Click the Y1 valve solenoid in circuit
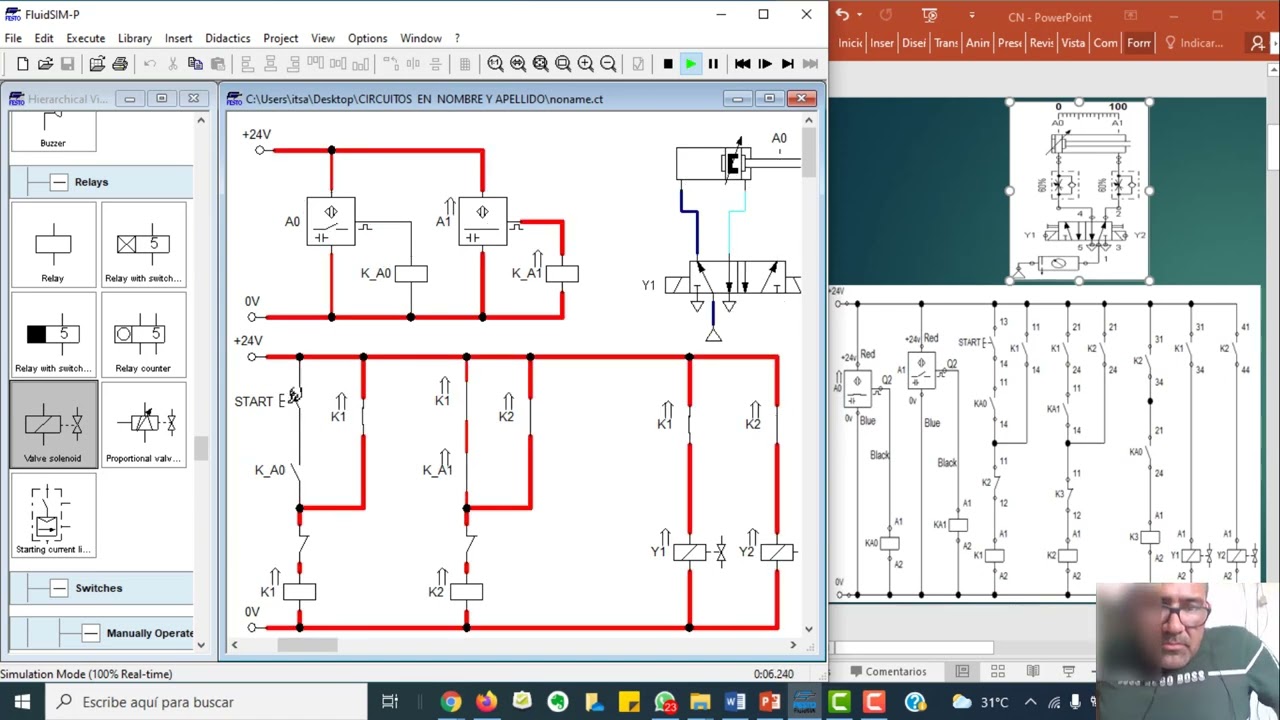 [690, 552]
